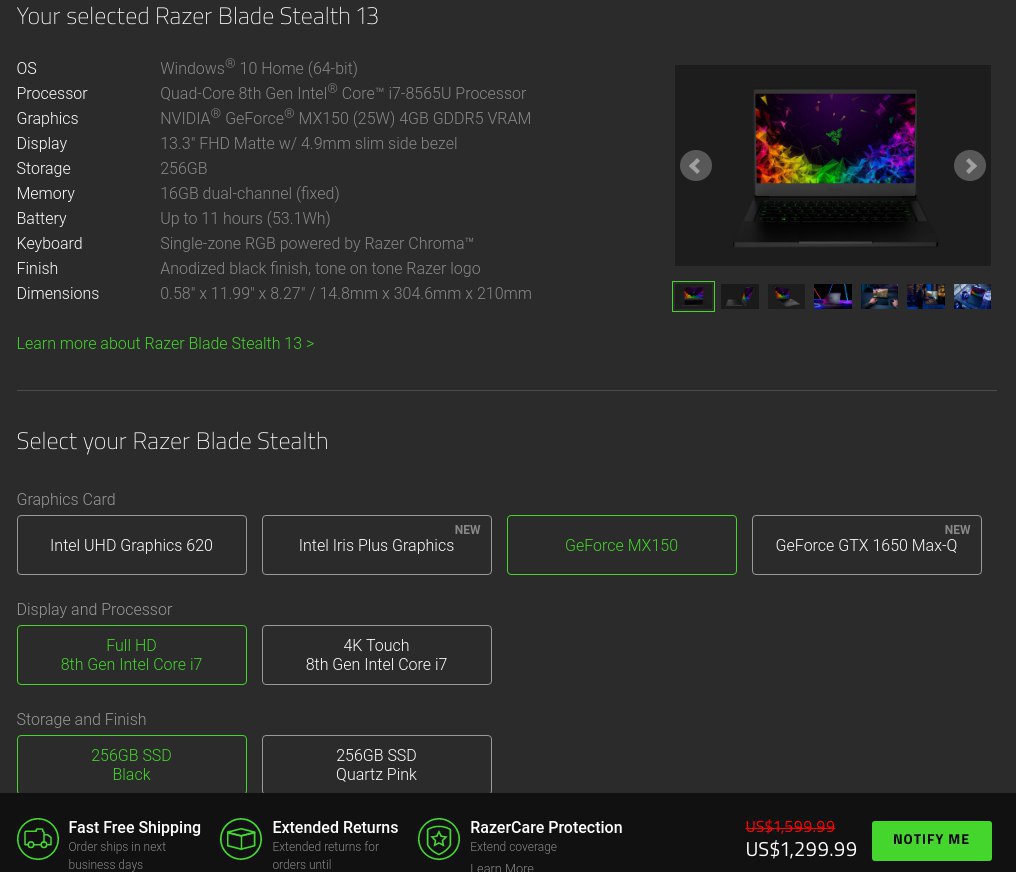Click the dimensions spec value

pos(345,293)
